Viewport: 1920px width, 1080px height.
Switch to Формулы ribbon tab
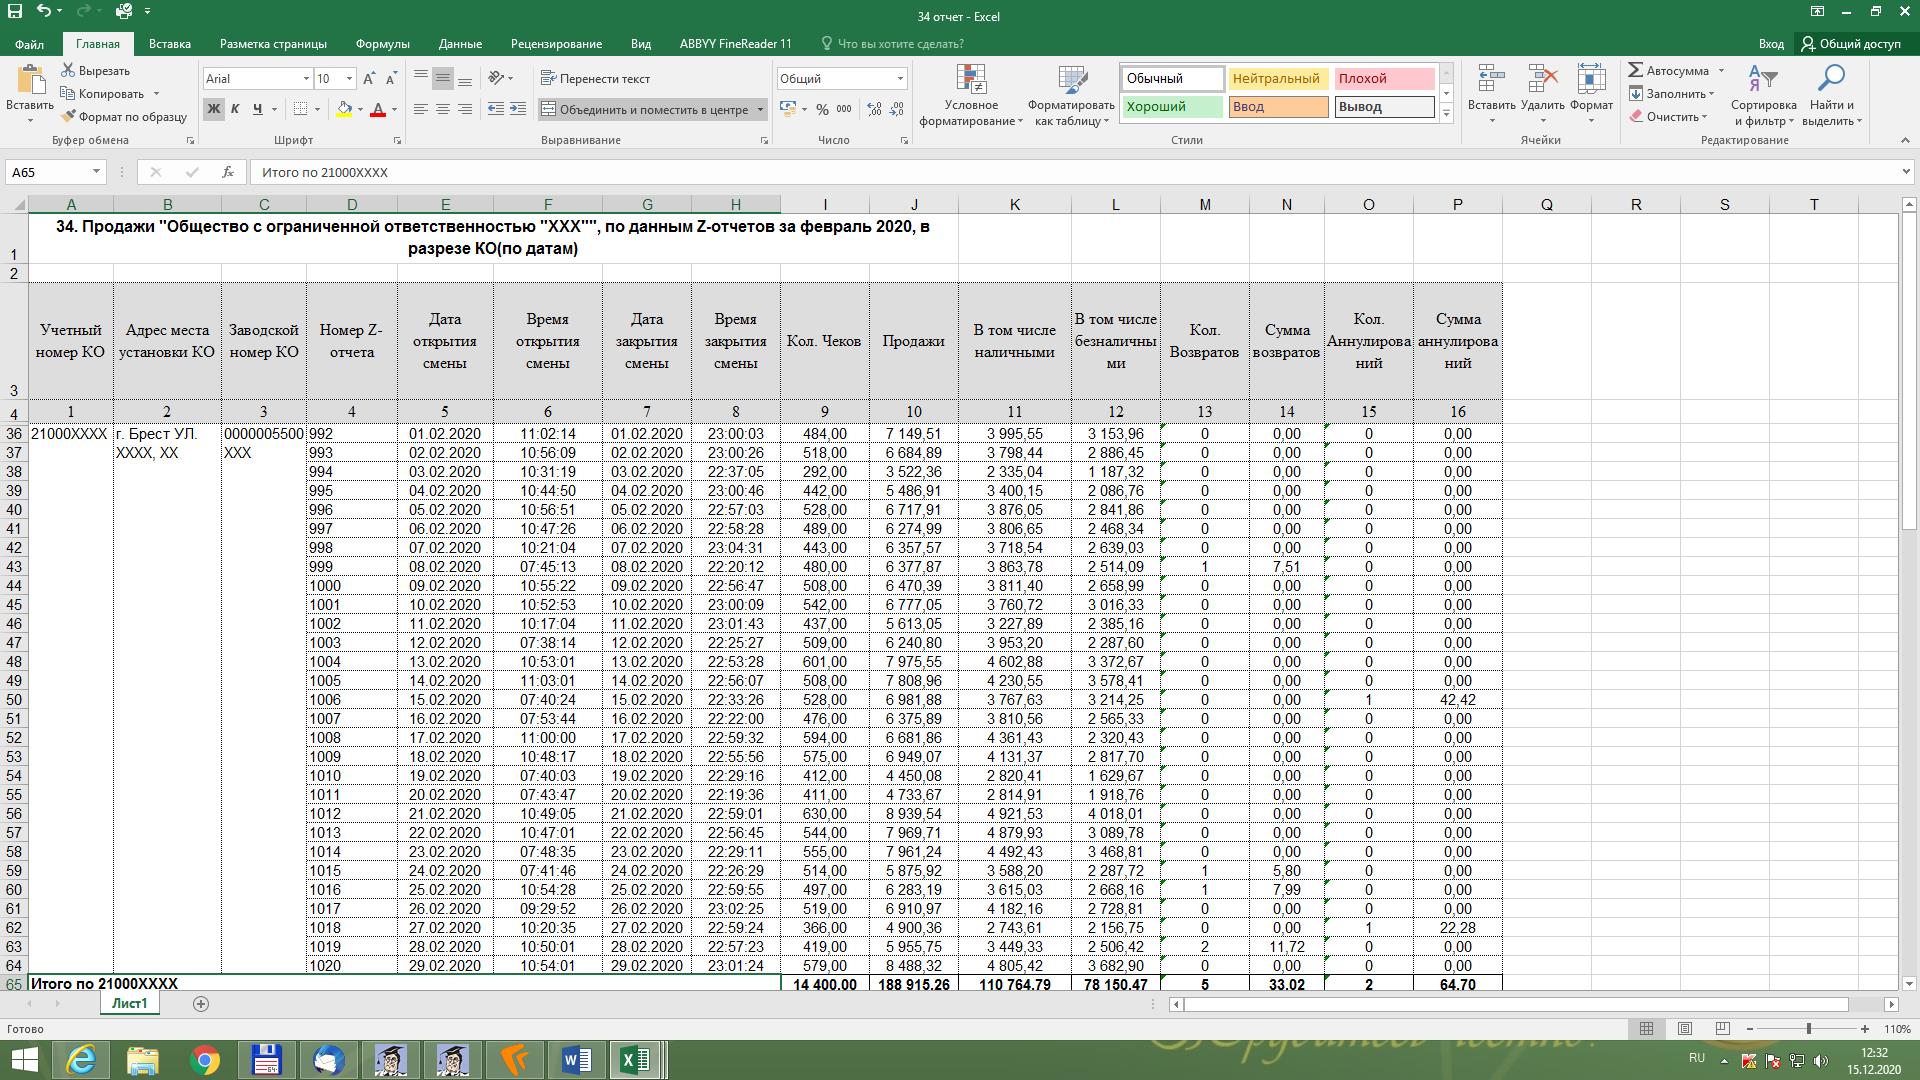coord(382,44)
